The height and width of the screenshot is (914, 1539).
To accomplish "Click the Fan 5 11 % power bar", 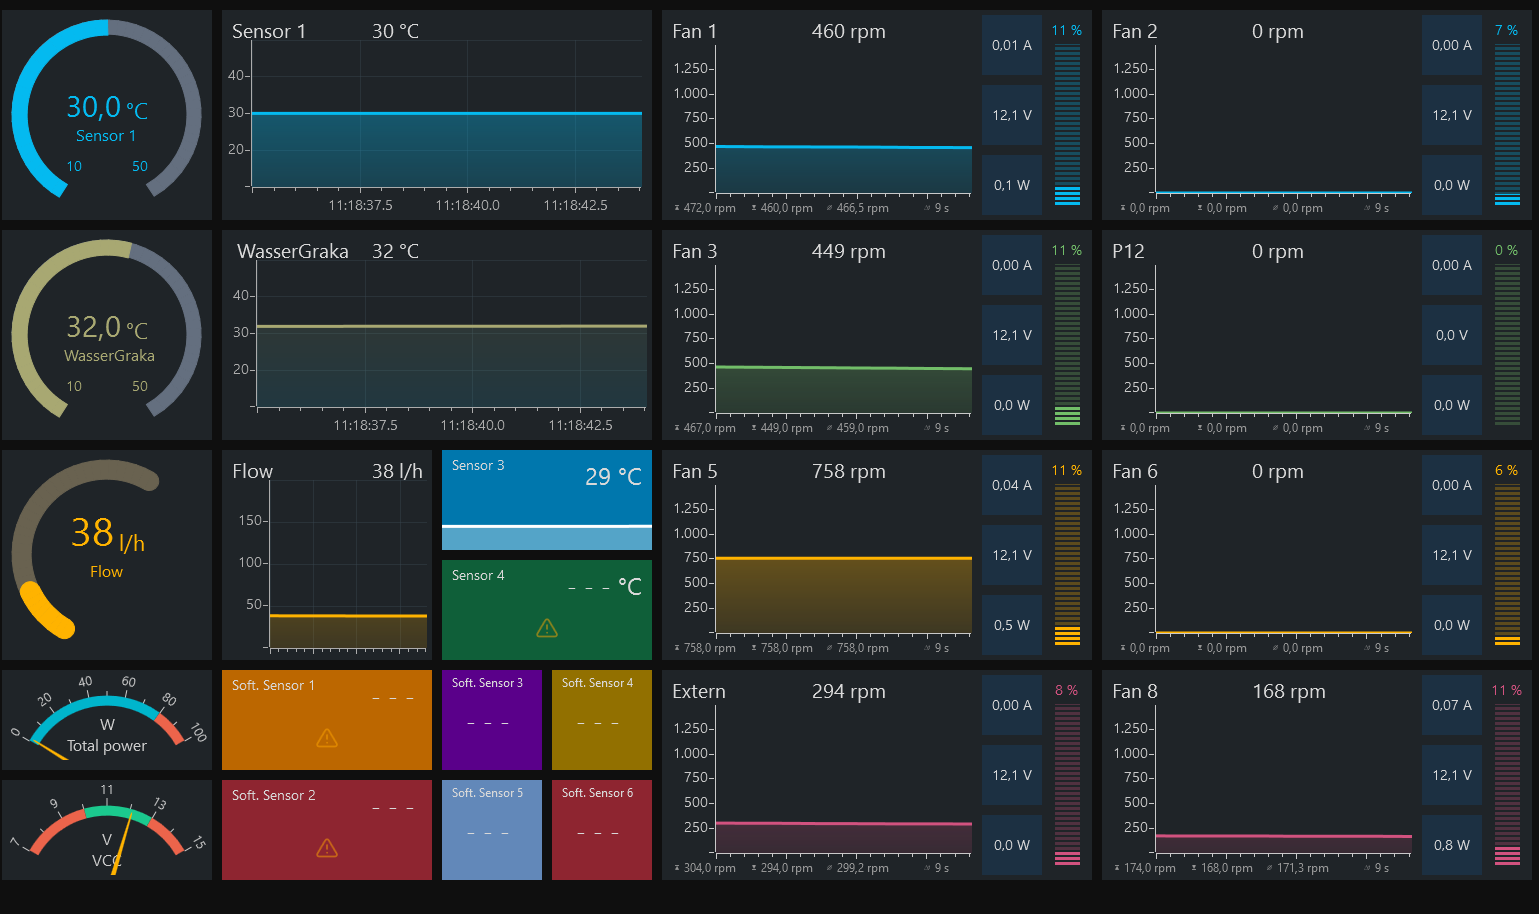I will click(x=1067, y=564).
